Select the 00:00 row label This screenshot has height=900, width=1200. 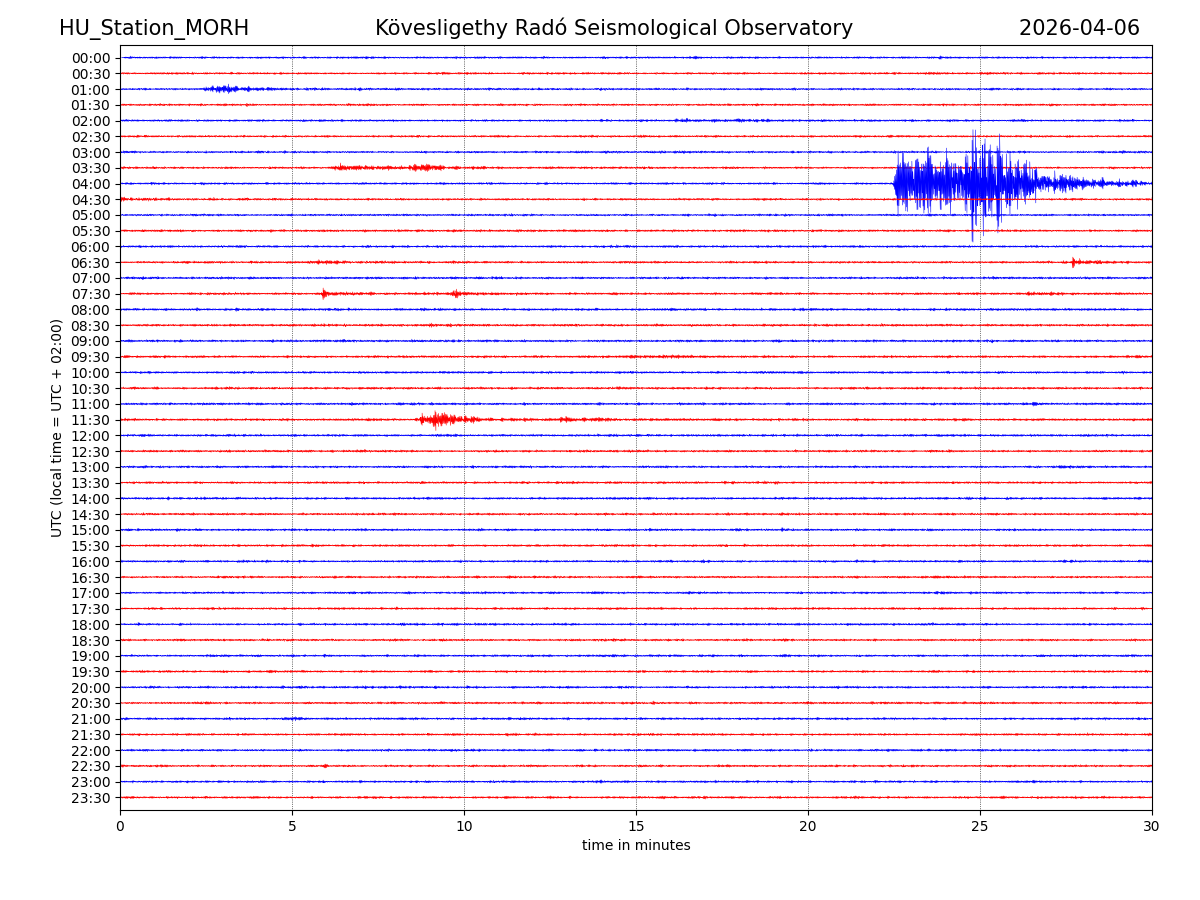point(91,58)
